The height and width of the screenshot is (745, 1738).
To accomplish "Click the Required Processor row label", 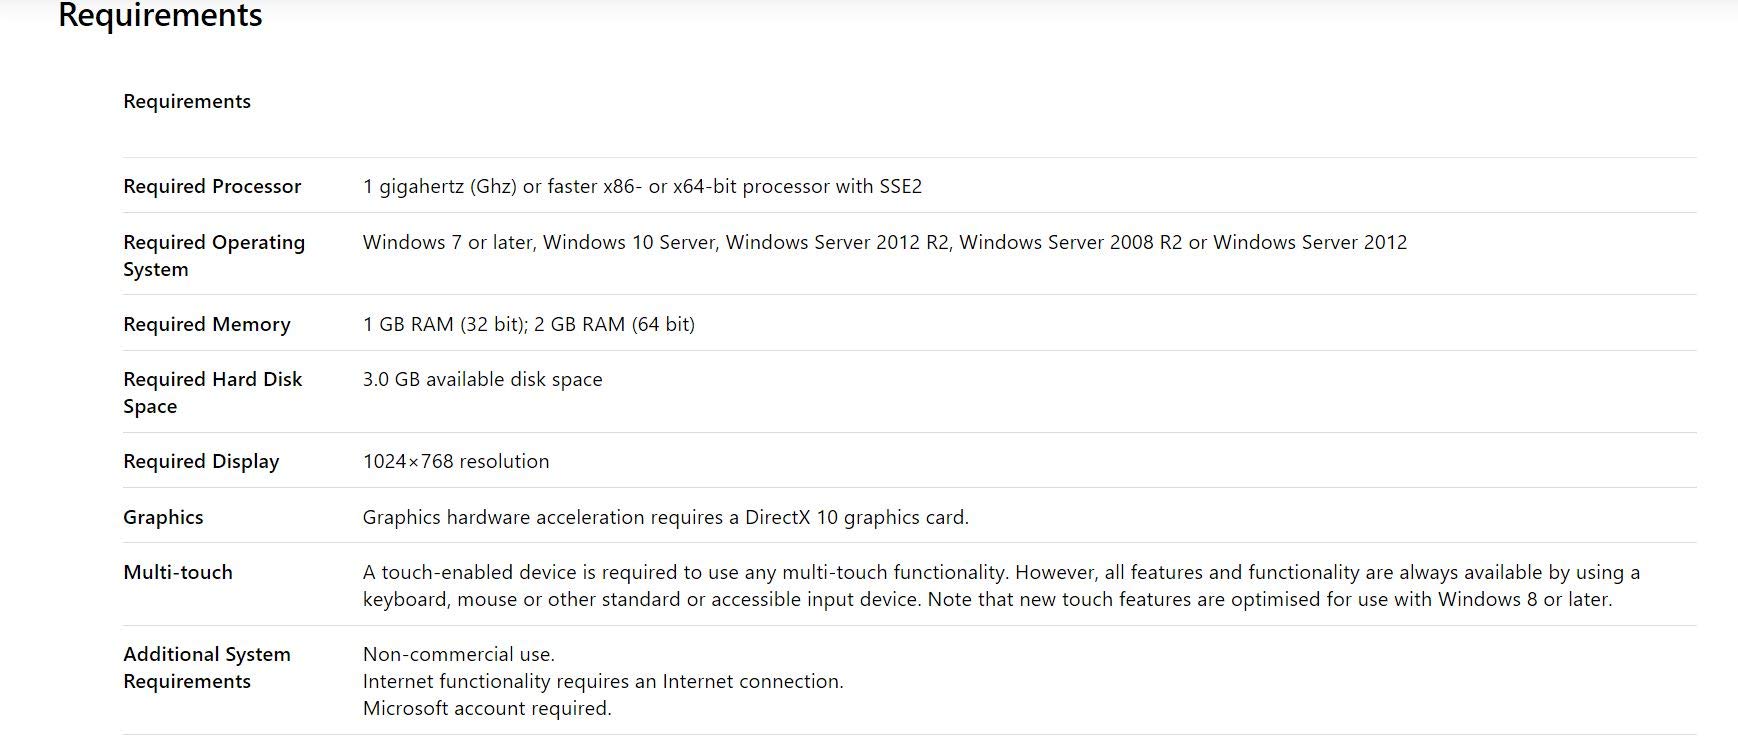I will (x=212, y=186).
